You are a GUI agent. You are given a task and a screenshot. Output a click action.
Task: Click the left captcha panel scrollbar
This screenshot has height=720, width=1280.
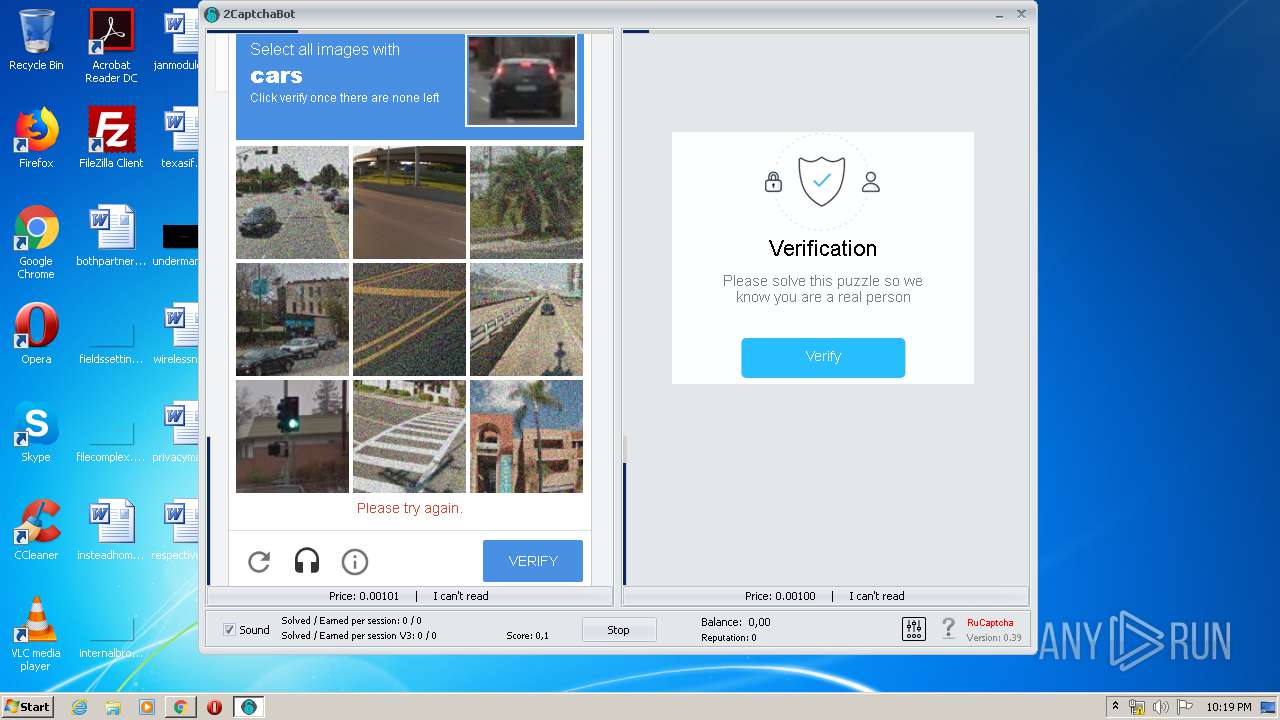point(209,510)
